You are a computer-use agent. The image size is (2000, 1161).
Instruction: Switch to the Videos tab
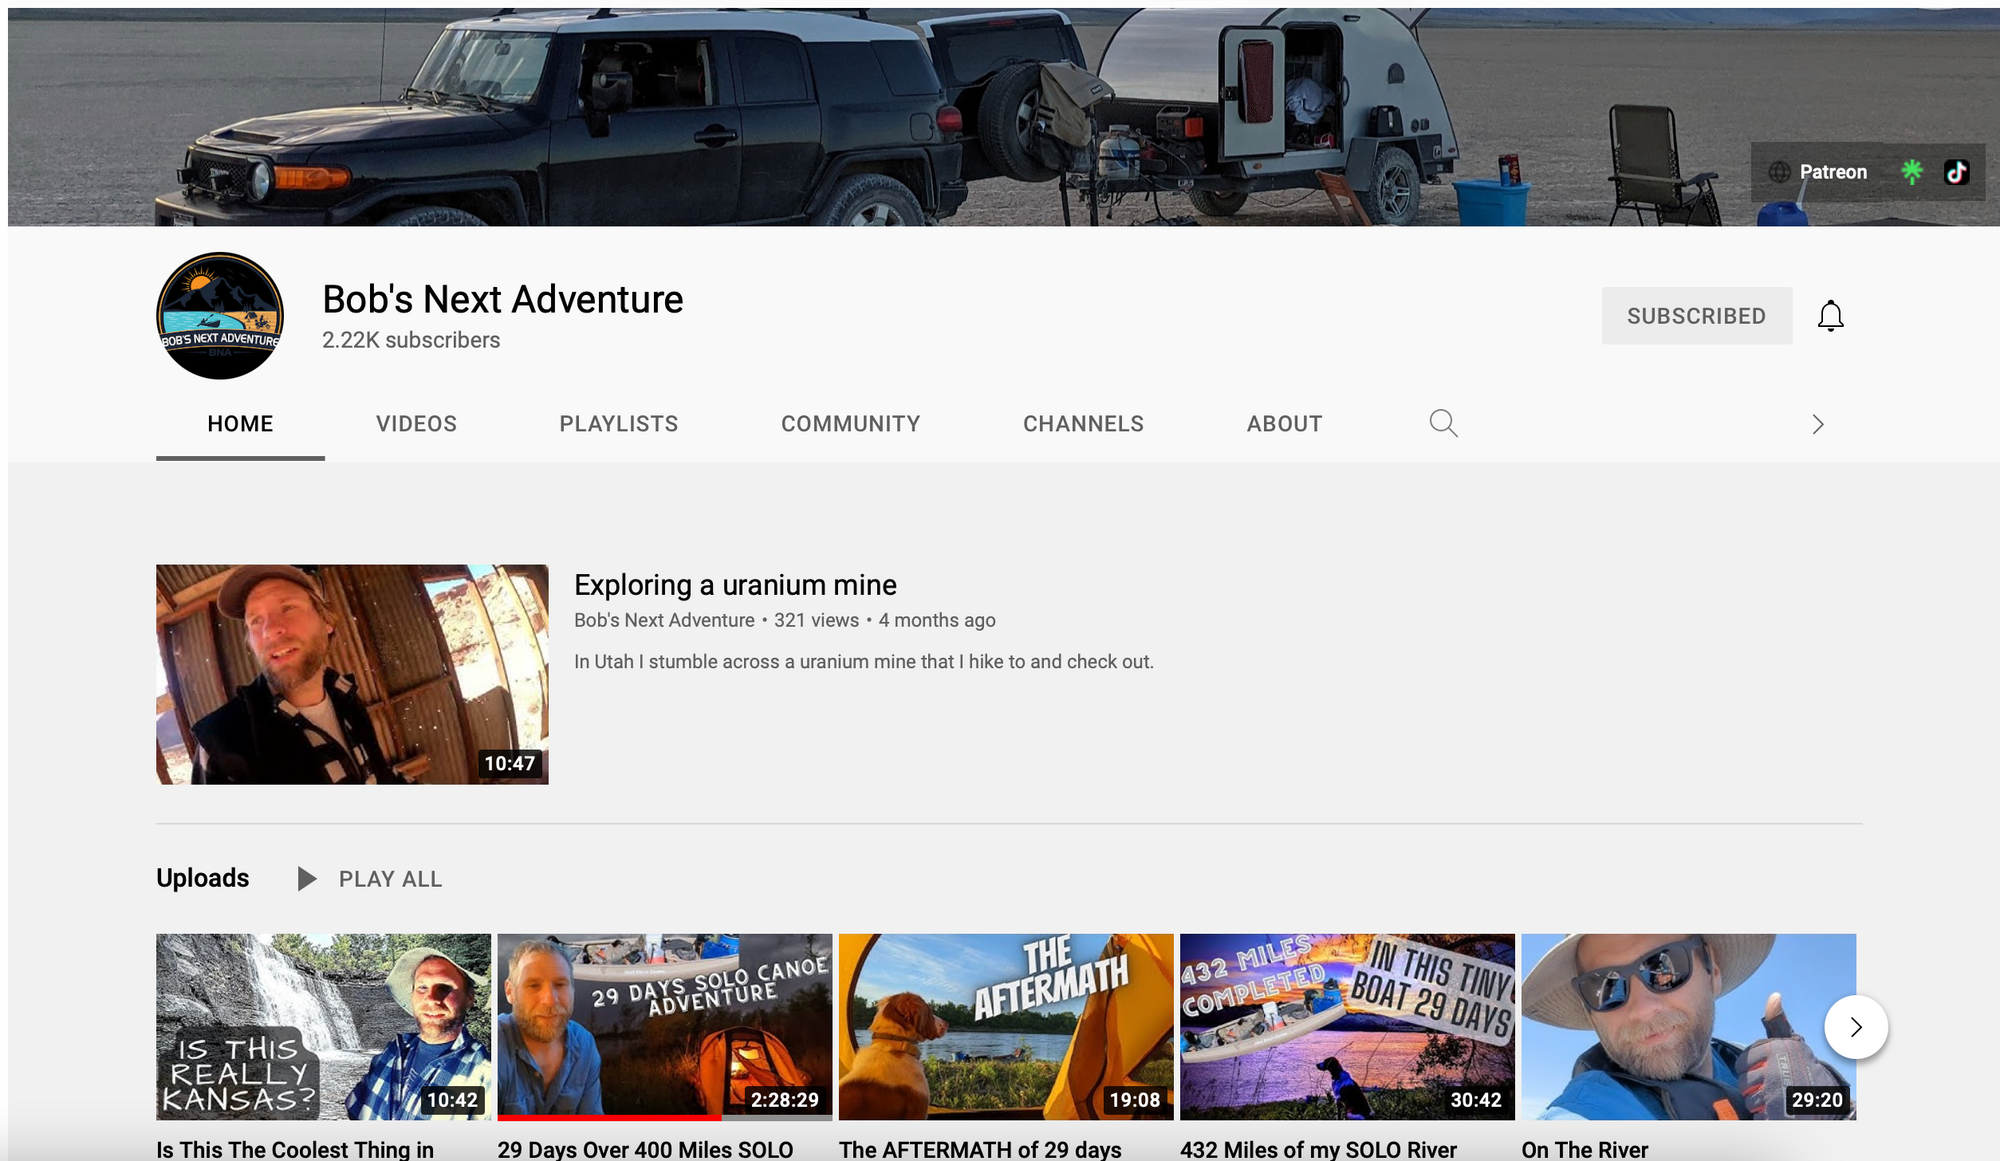coord(416,424)
